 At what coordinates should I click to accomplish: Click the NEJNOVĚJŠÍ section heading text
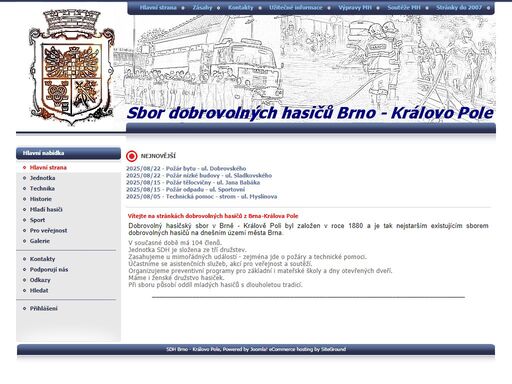[x=158, y=156]
